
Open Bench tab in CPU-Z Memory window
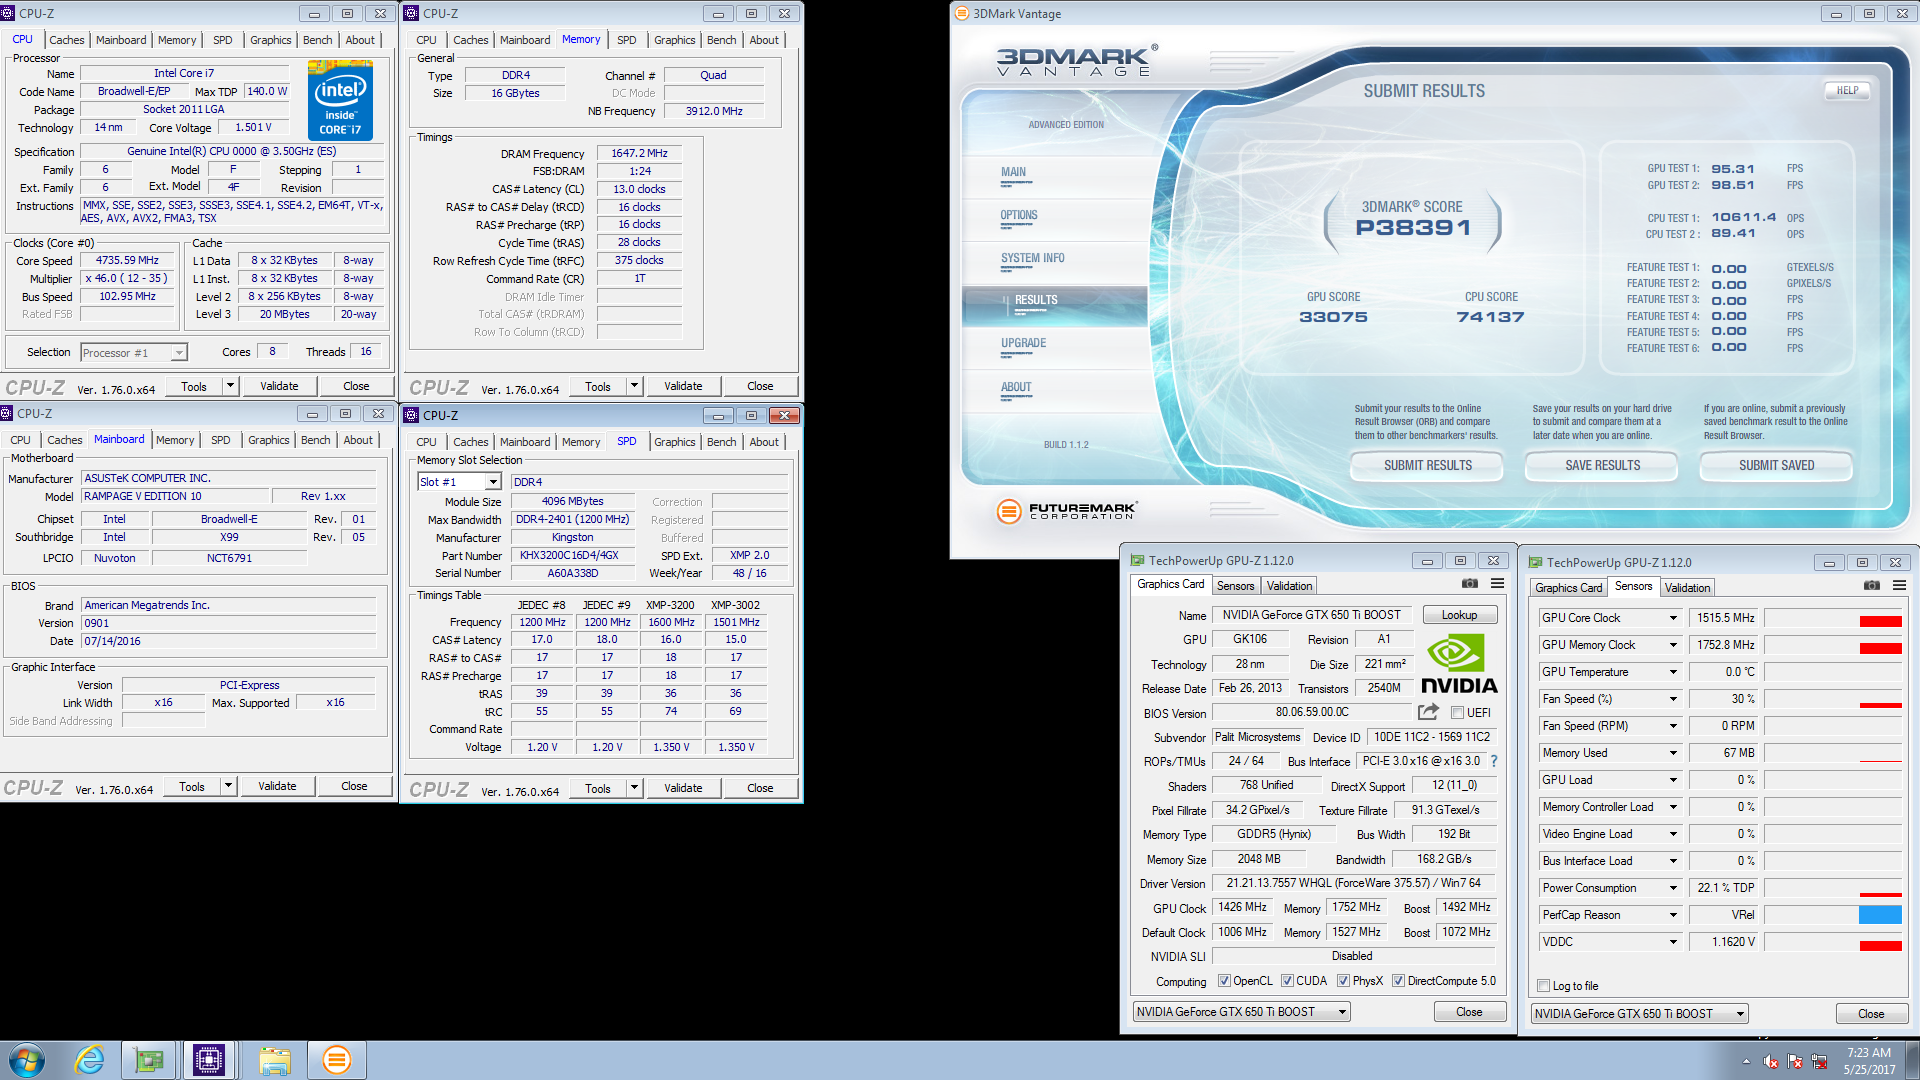coord(721,40)
